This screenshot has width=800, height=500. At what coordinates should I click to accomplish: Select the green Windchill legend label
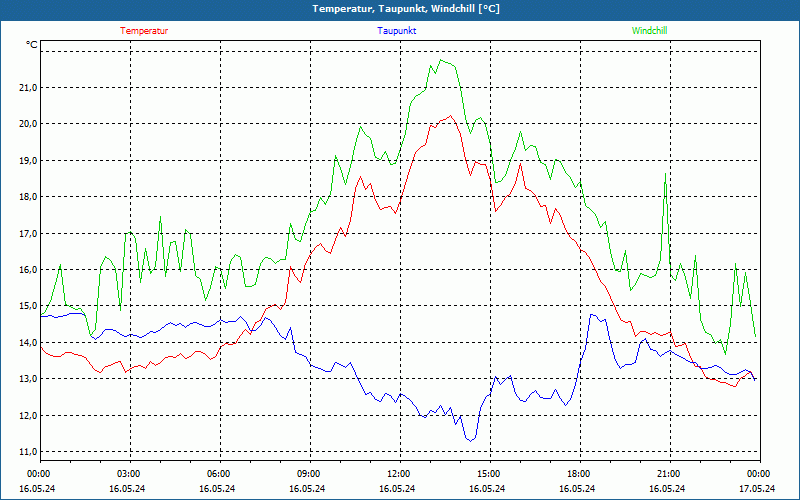click(x=649, y=31)
